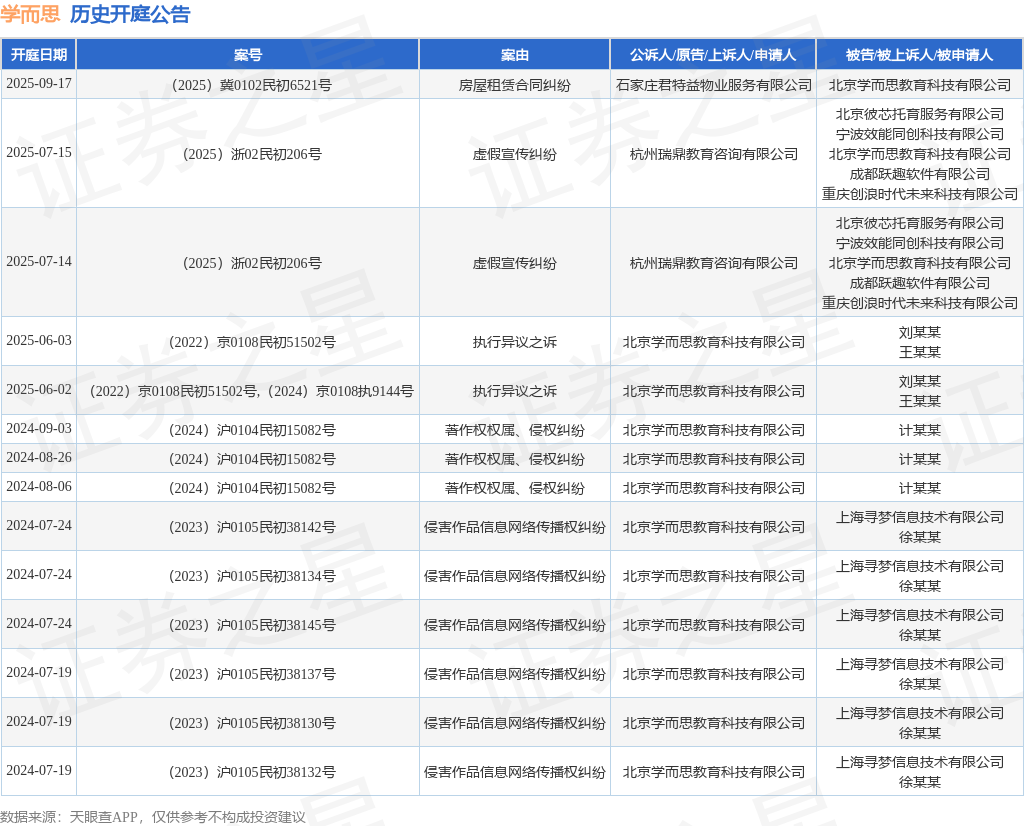
Task: Click 杭州瑞鼎教育咨询有限公司 in the 2025-07-14 row
Action: click(714, 263)
